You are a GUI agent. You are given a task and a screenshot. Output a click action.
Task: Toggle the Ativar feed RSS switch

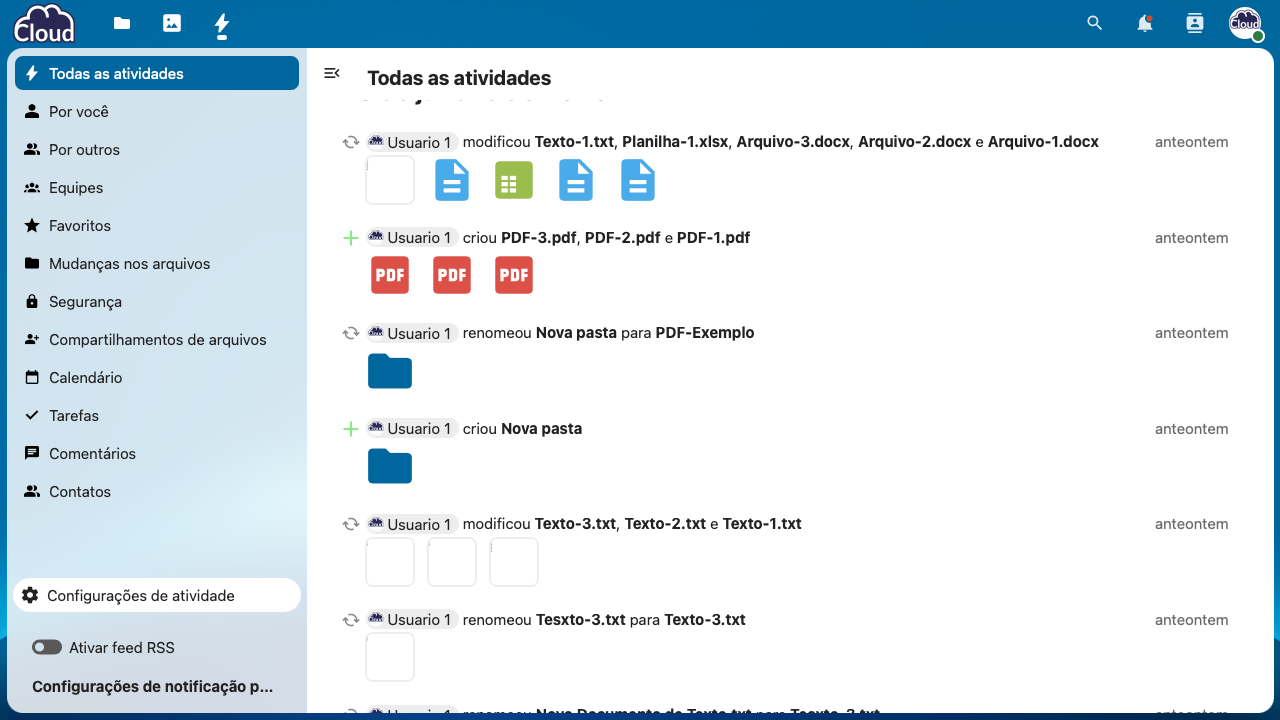[47, 648]
